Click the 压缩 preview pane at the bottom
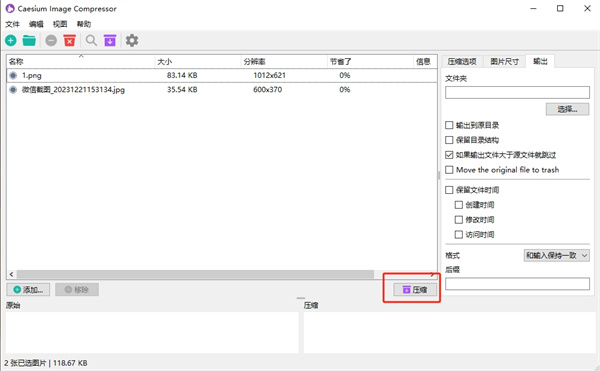 coord(450,332)
